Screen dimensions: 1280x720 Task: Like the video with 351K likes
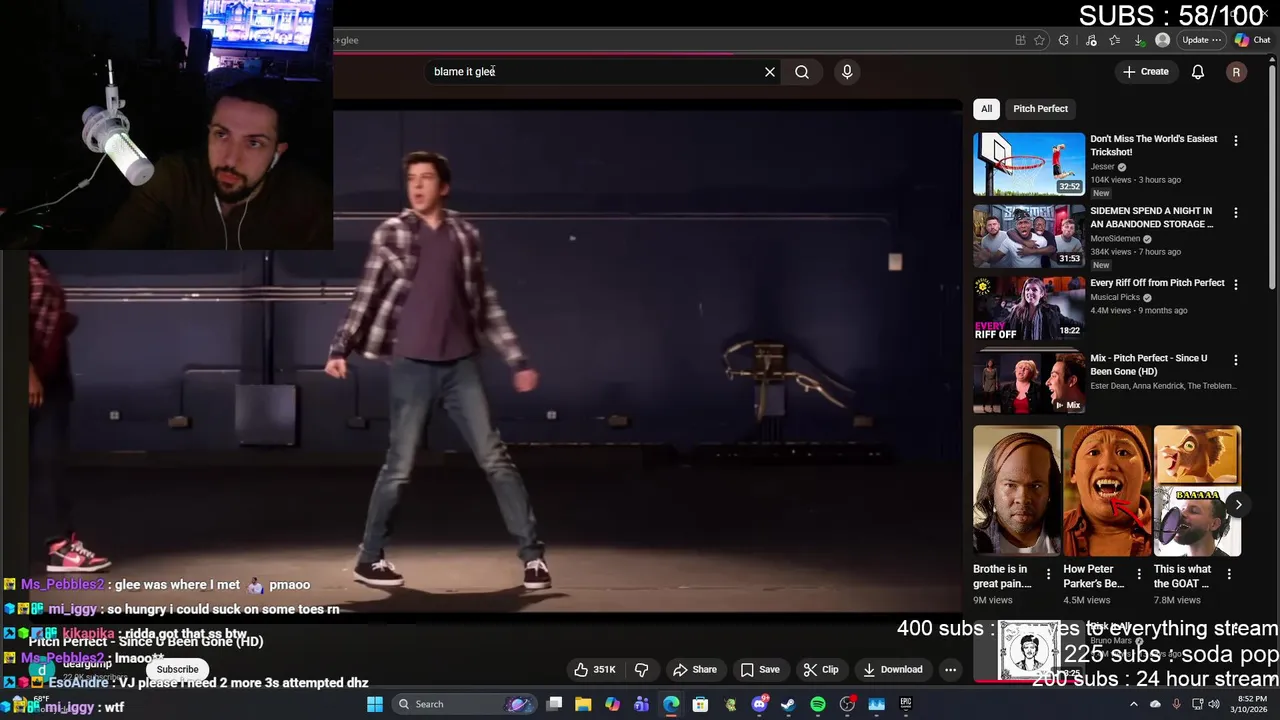594,670
